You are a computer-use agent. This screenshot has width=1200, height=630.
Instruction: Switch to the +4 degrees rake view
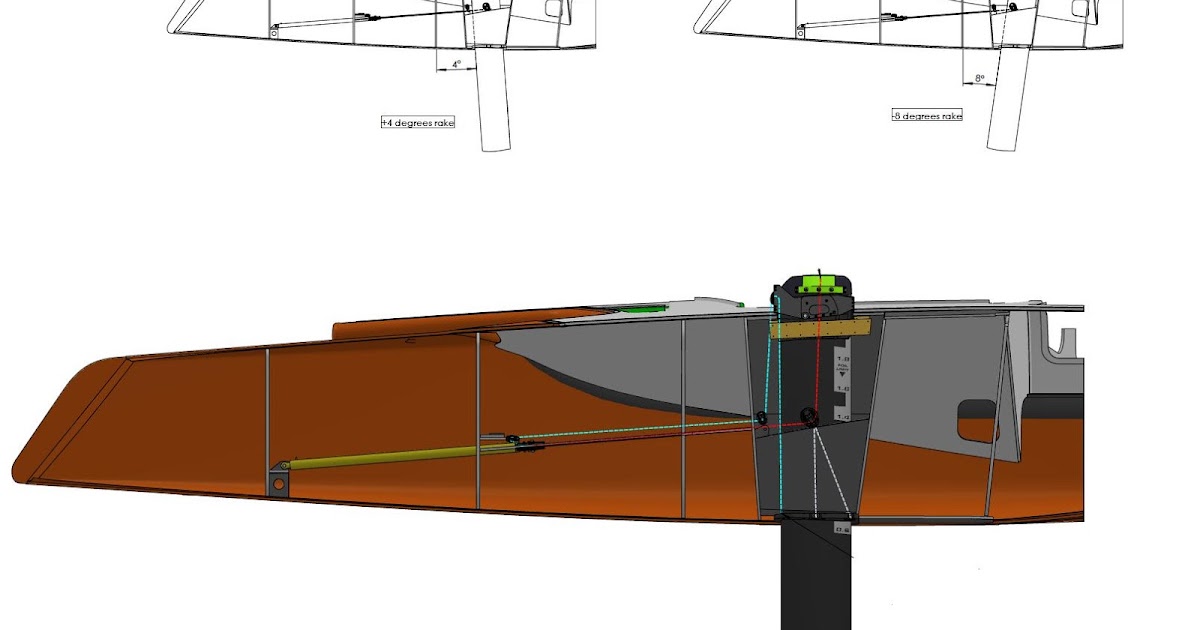(420, 121)
